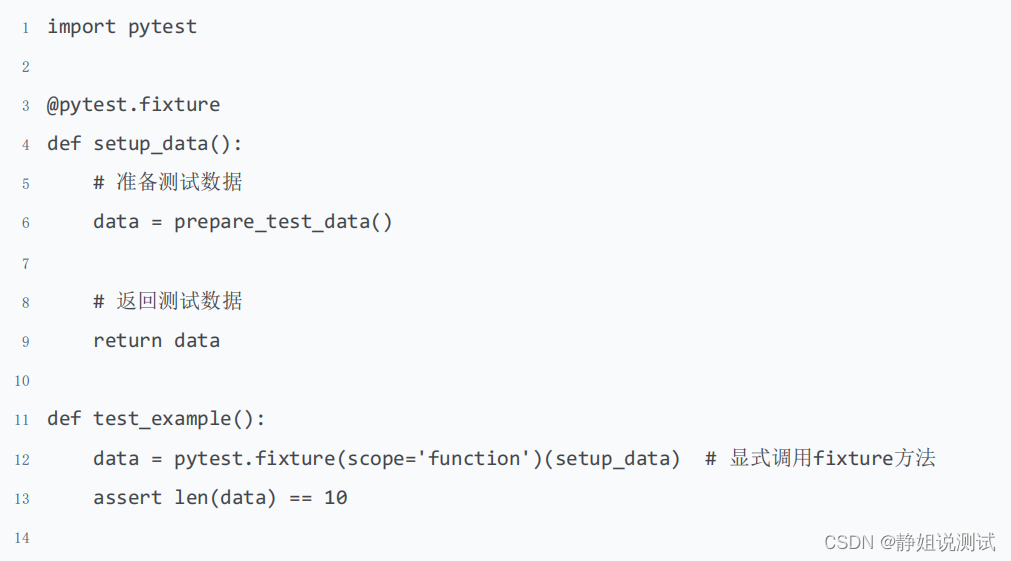
Task: Click '(setup_data)' argument on line 12
Action: [x=612, y=459]
